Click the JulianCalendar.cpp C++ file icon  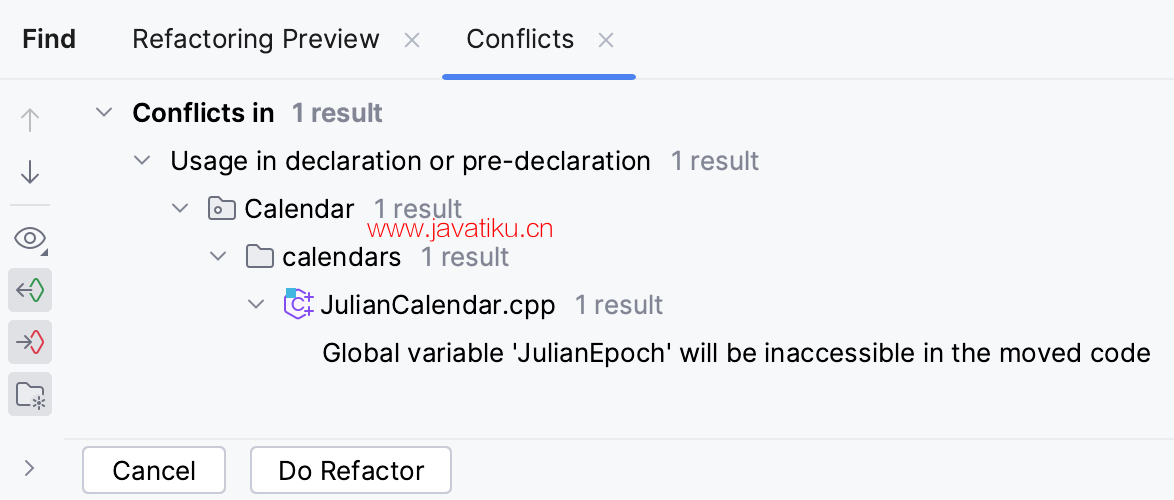[x=298, y=304]
